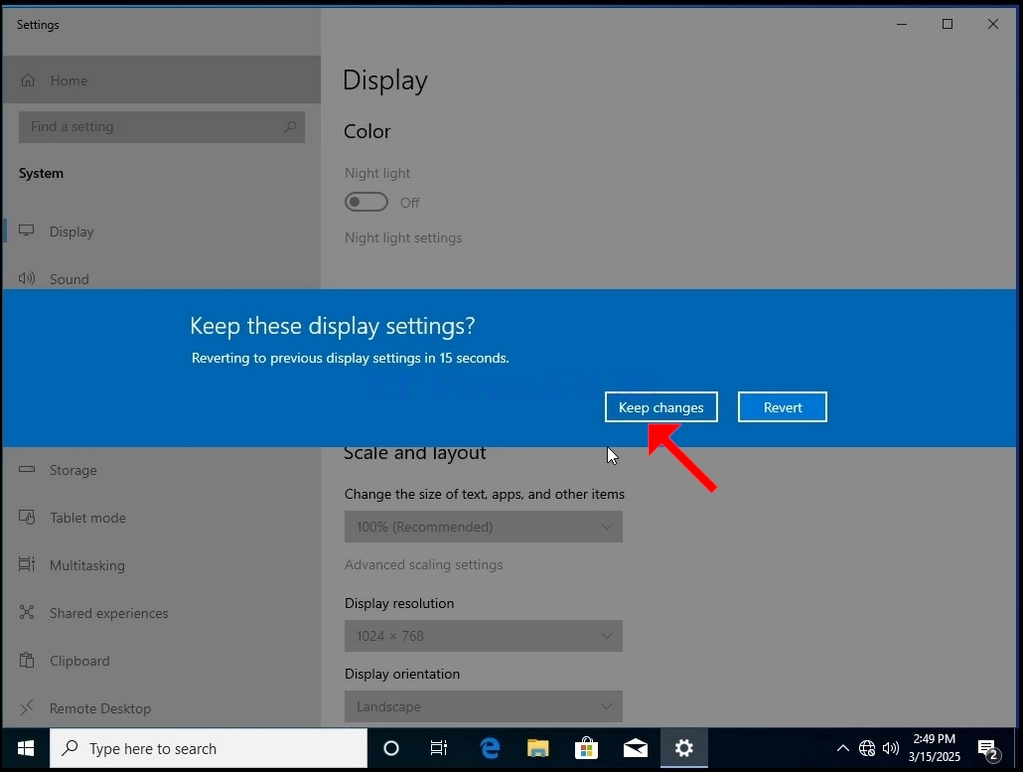Viewport: 1023px width, 772px height.
Task: Show hidden system tray icons
Action: [843, 749]
